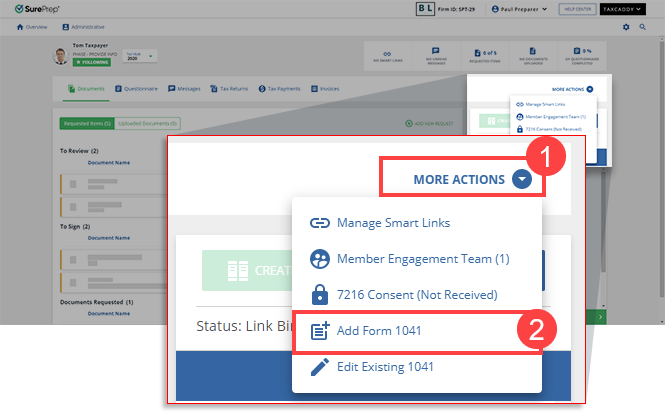Choose Edit Existing 1041 from menu
The width and height of the screenshot is (665, 418).
tap(385, 366)
